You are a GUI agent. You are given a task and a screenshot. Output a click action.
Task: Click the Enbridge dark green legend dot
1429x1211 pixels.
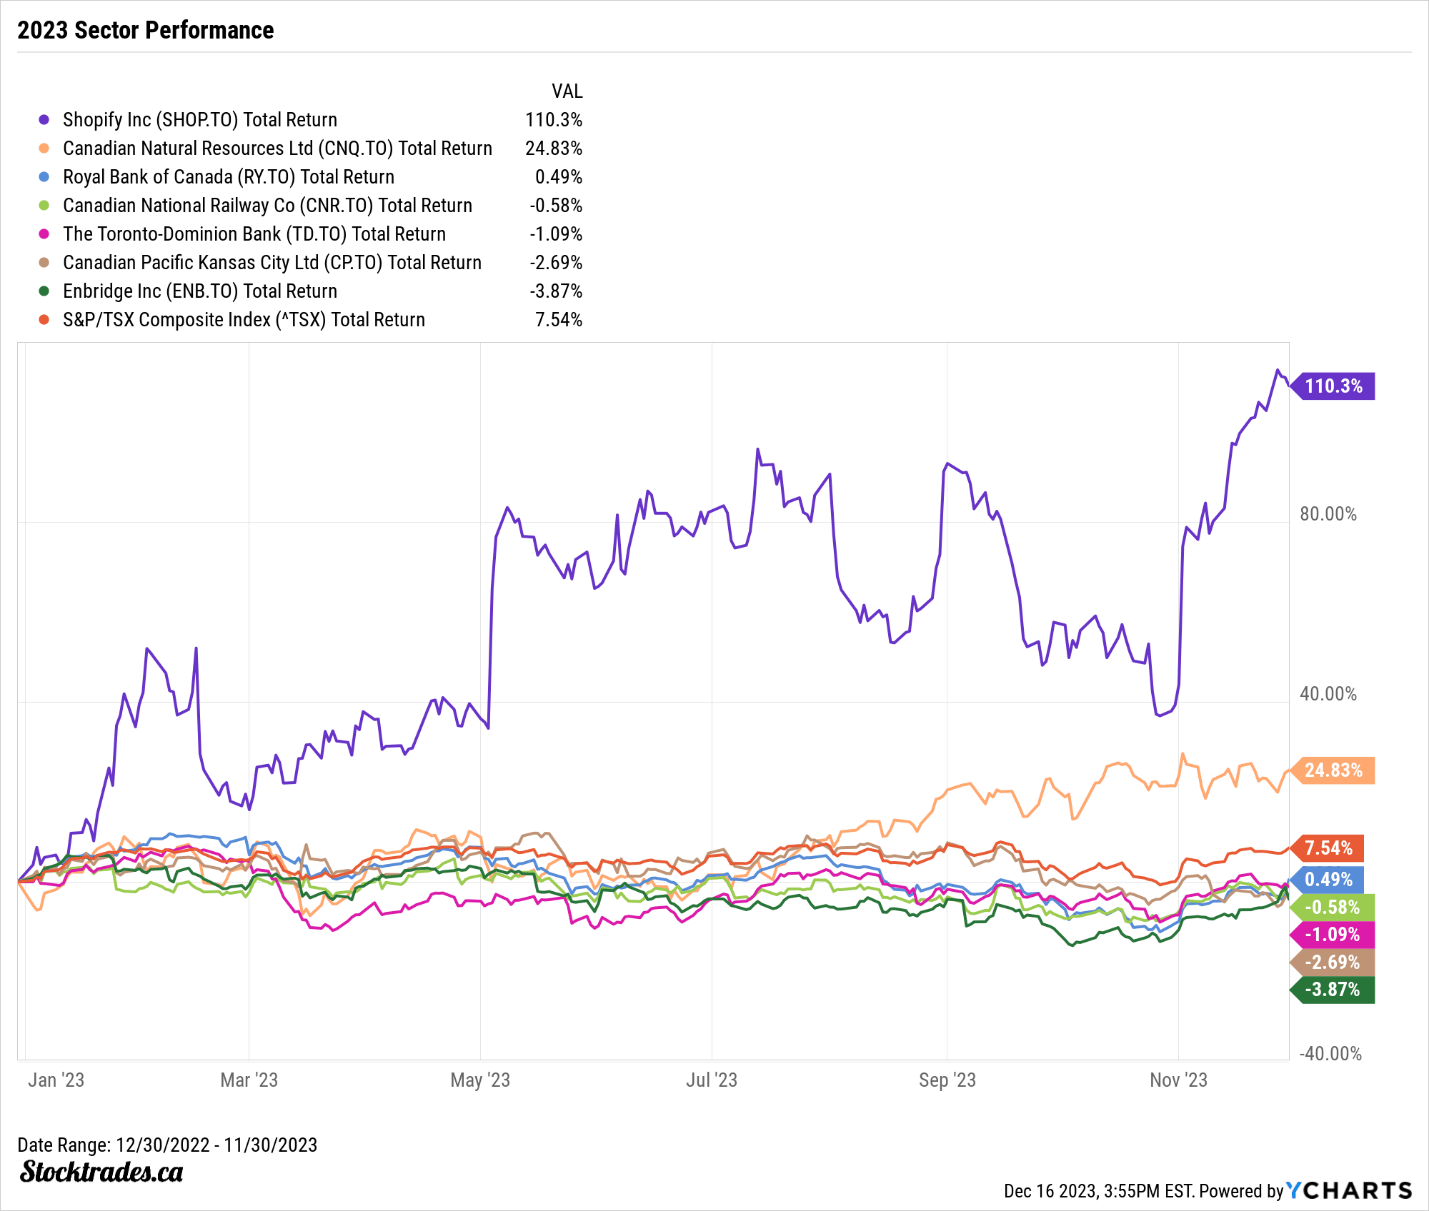pyautogui.click(x=44, y=291)
